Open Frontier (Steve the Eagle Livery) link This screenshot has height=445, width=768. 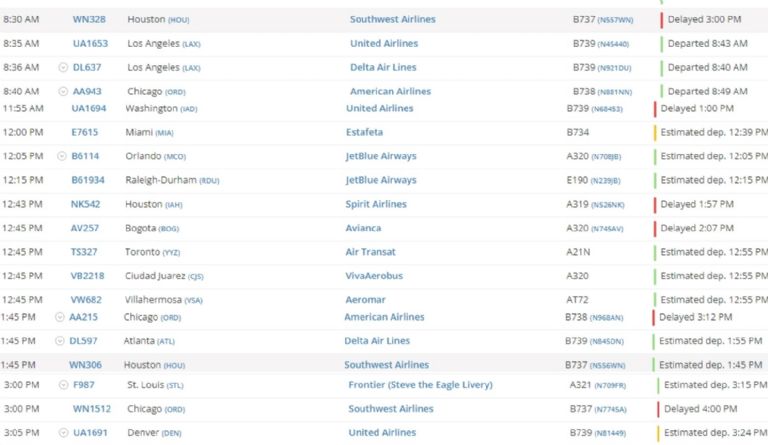click(420, 385)
